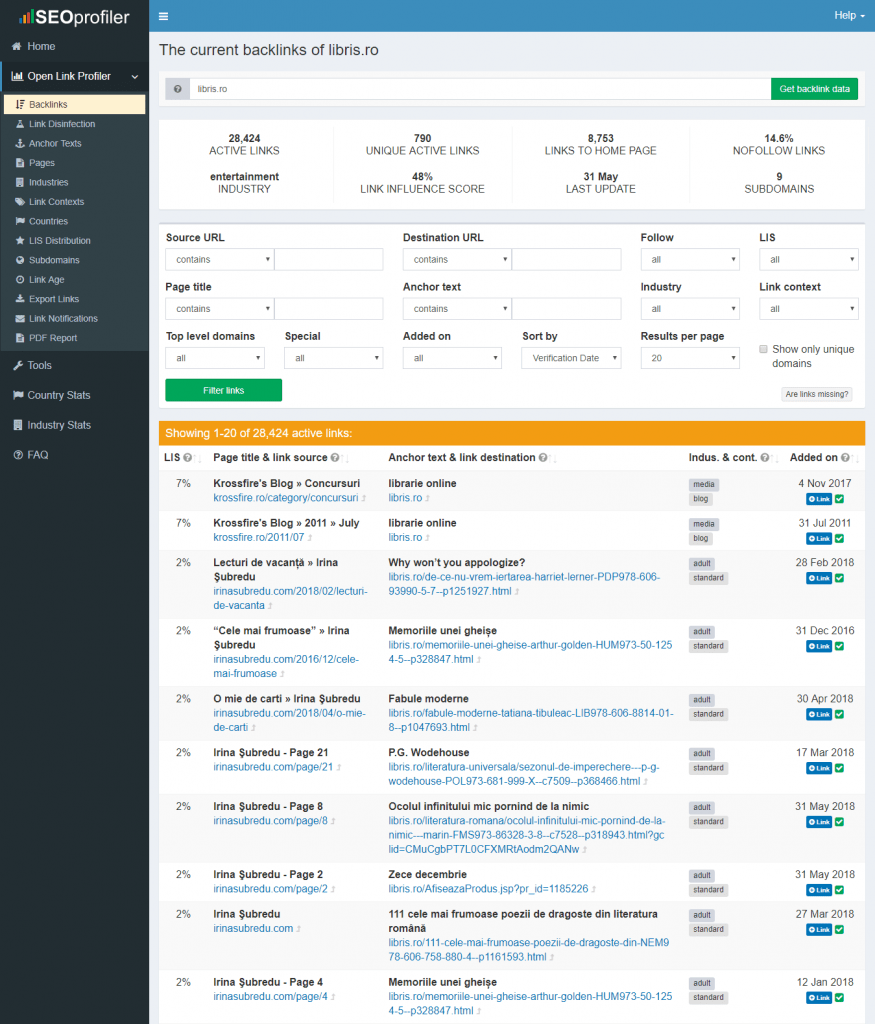Click the SEOprofiler logo

click(x=74, y=17)
